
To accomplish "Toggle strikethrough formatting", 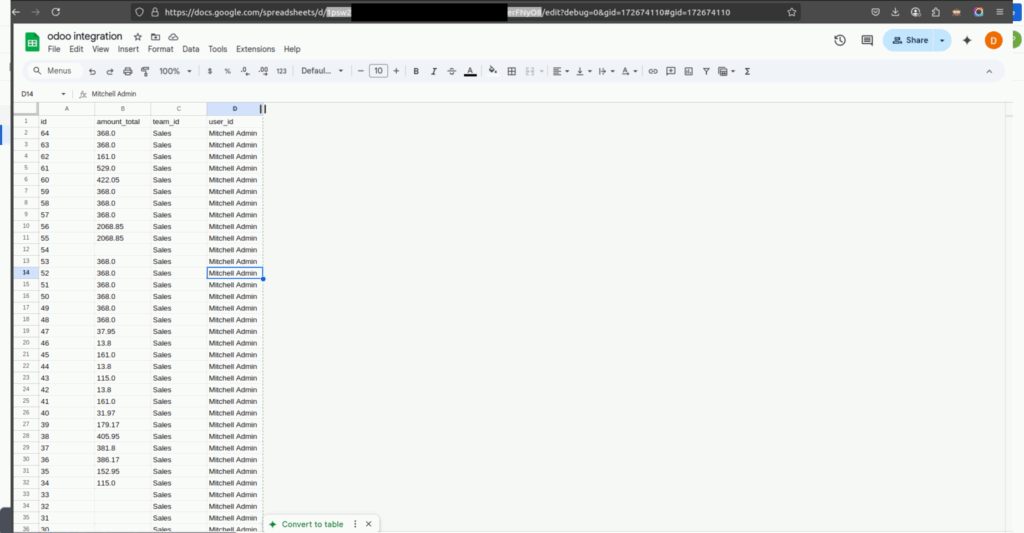I will 451,71.
